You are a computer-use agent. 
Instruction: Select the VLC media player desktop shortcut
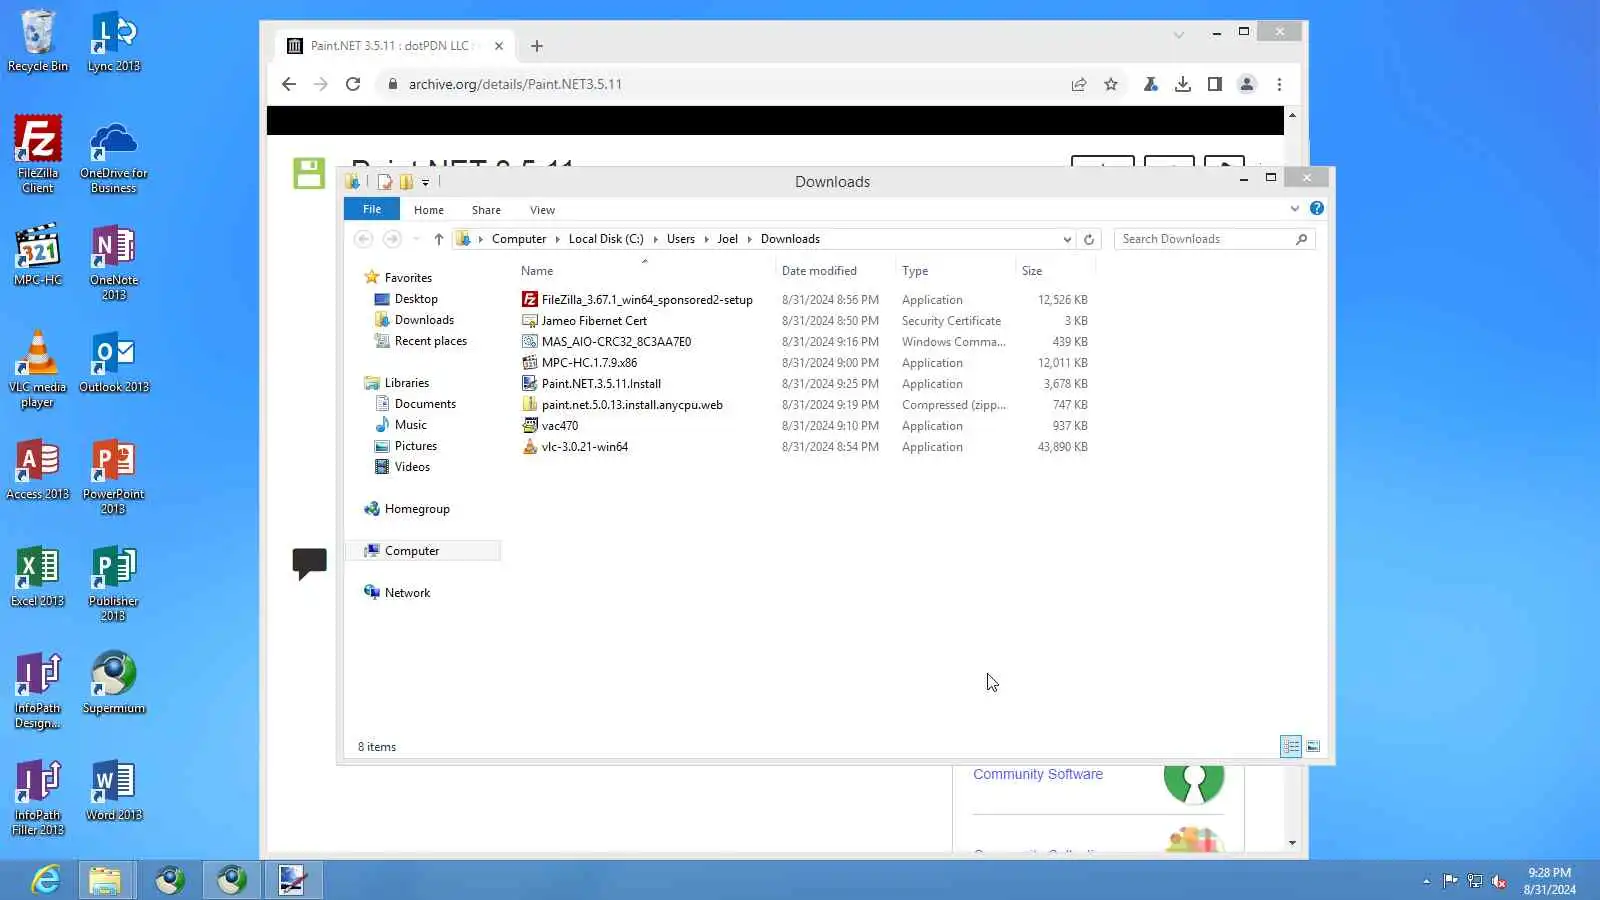click(38, 369)
